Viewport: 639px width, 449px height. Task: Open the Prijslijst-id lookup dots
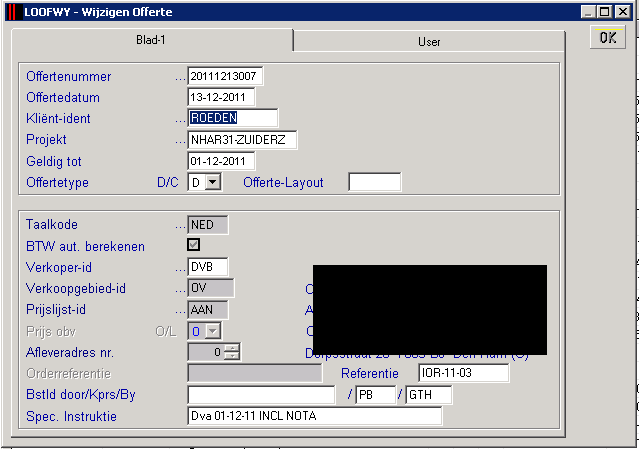click(x=180, y=311)
